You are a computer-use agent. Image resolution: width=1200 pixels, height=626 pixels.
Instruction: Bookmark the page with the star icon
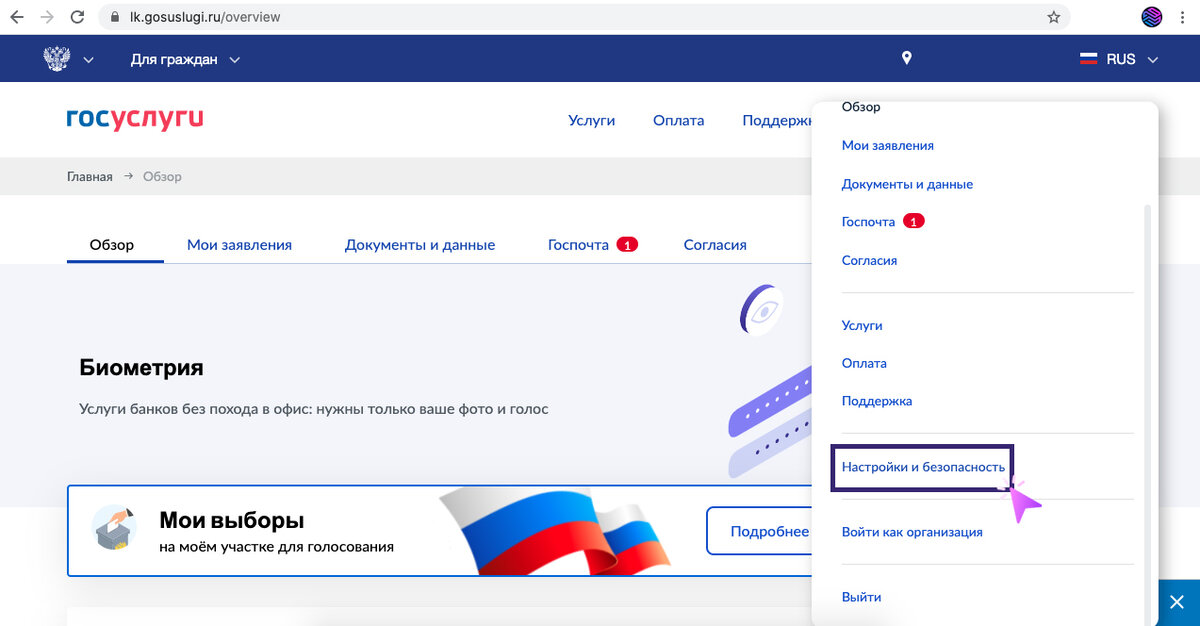click(x=1053, y=17)
